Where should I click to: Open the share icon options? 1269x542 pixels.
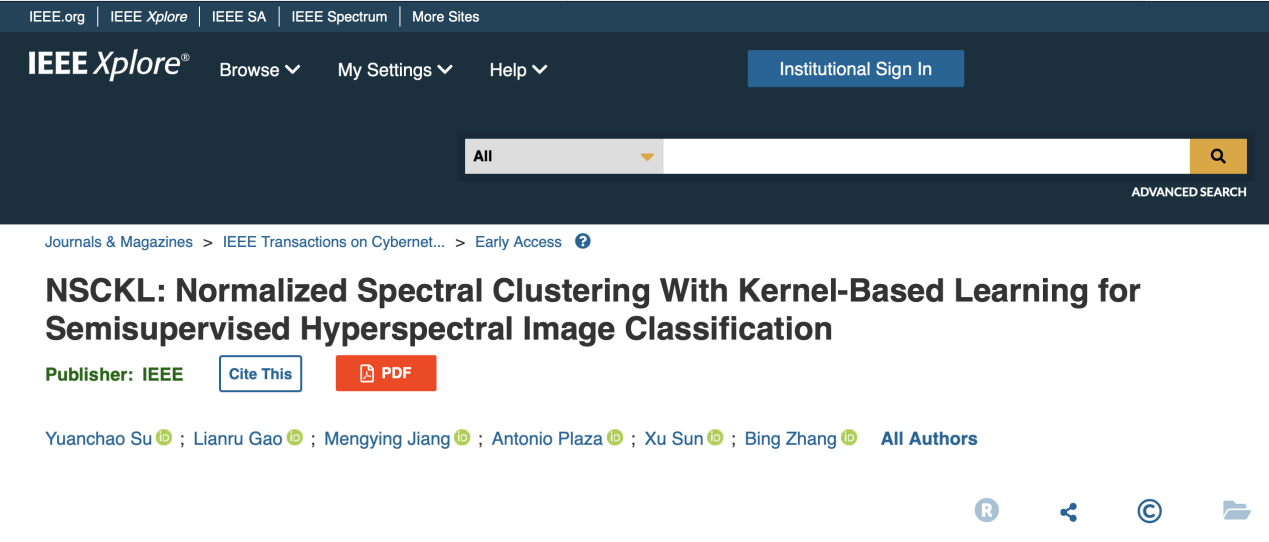[1068, 512]
